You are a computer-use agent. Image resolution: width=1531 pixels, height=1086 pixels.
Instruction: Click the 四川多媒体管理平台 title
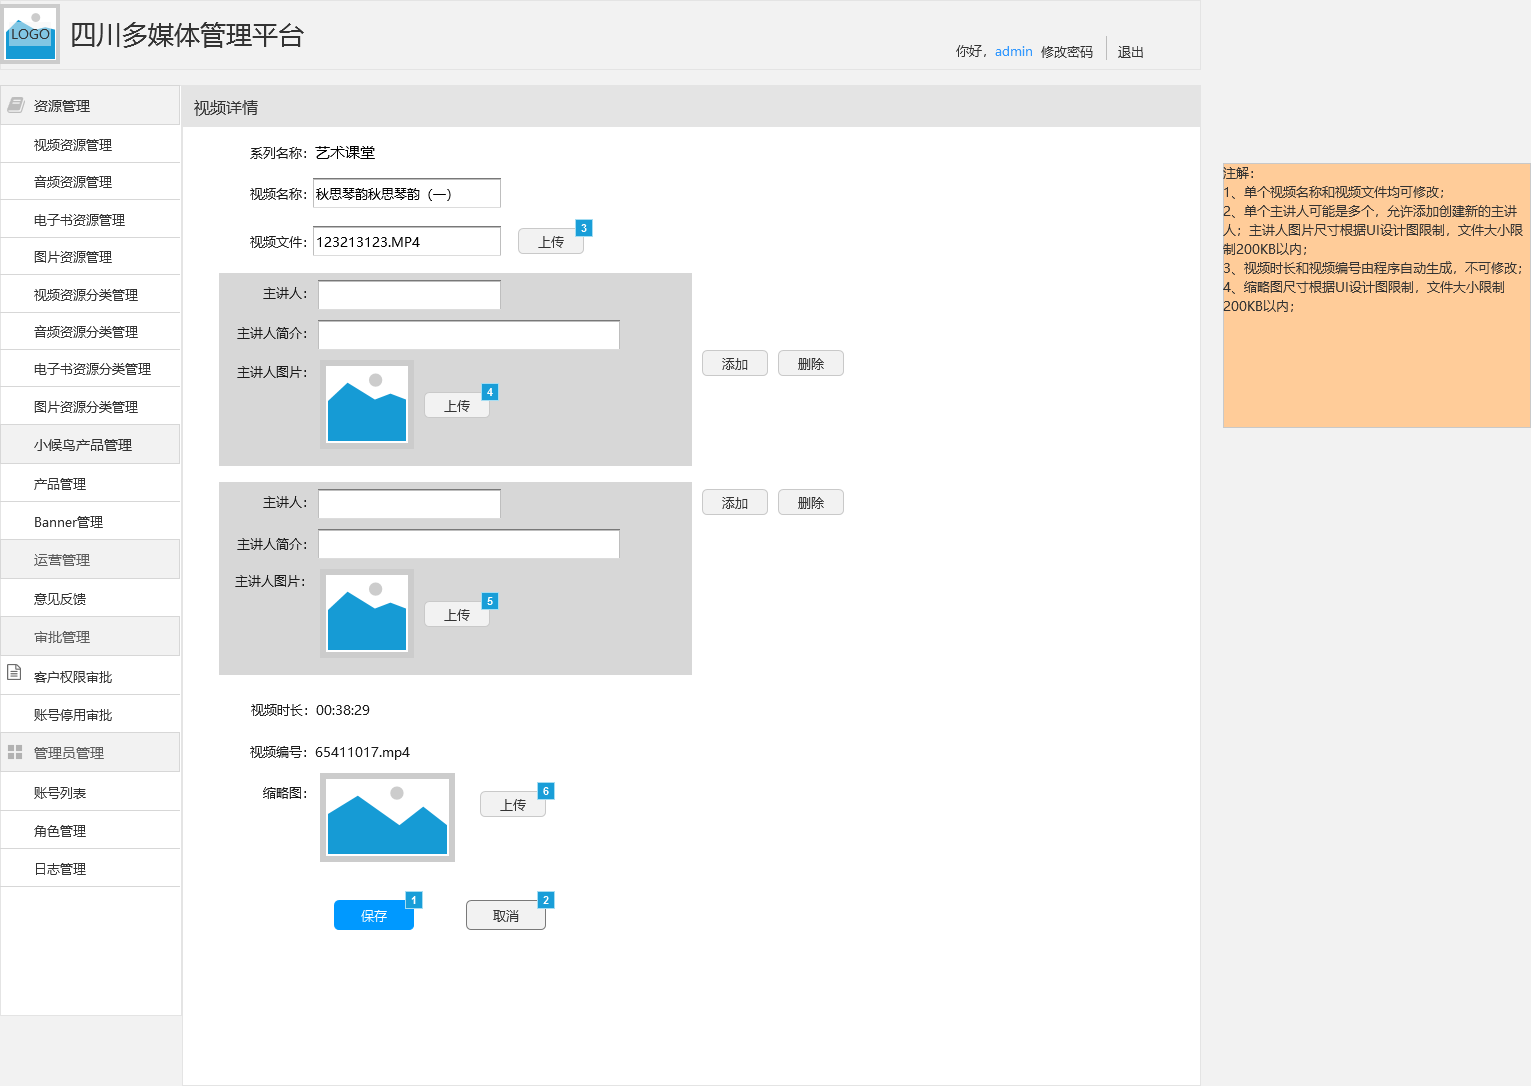click(x=187, y=35)
